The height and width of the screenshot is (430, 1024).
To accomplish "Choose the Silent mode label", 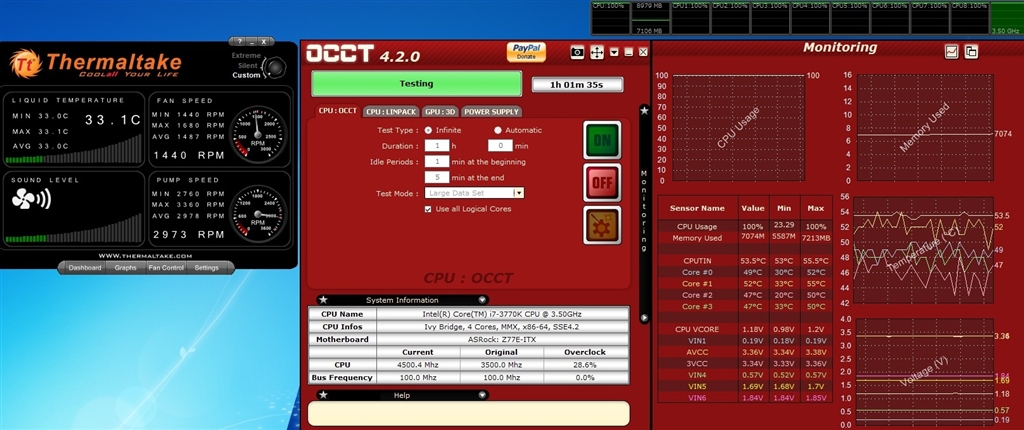I will click(x=248, y=65).
